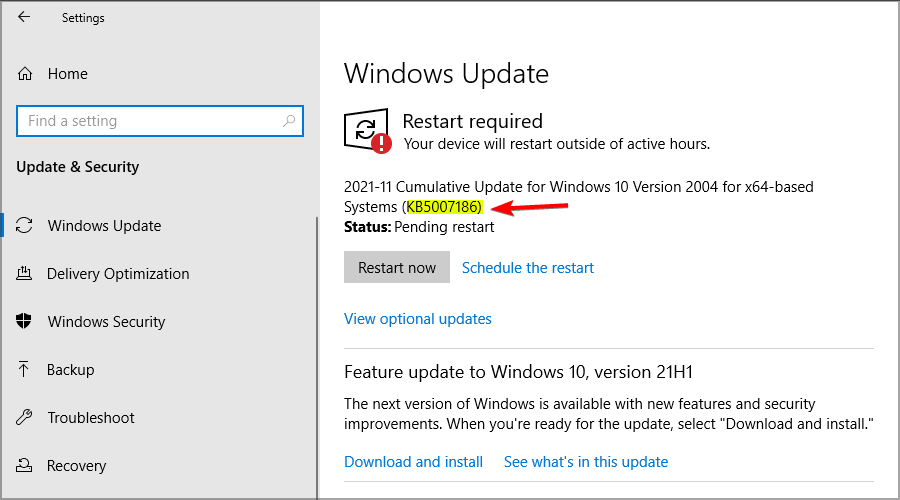Screen dimensions: 900x500
Task: Open See what's in this update link
Action: (586, 462)
